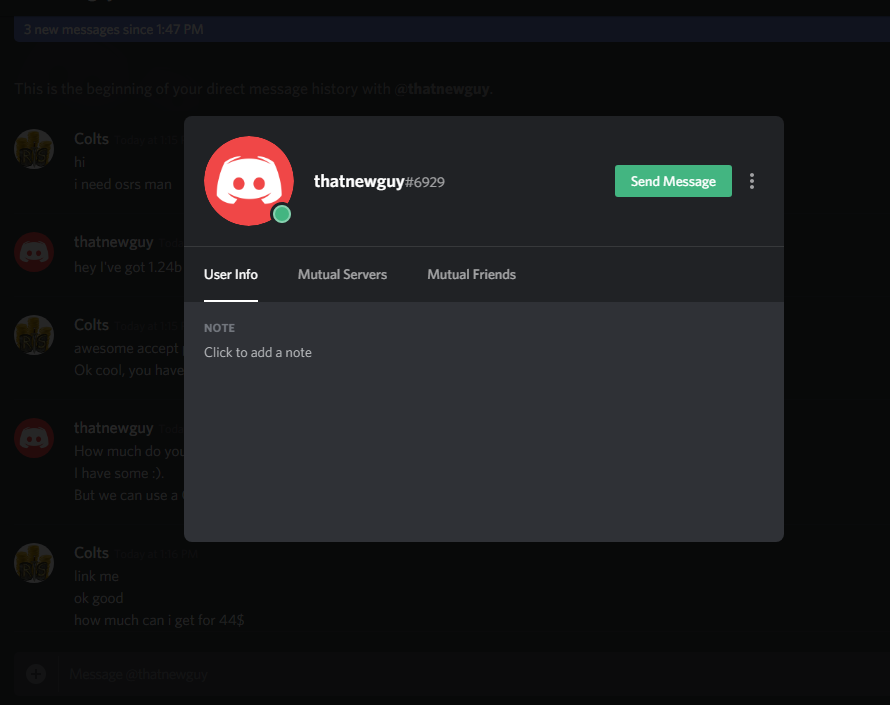Click Colts avatar beside 'hi' message

point(34,149)
